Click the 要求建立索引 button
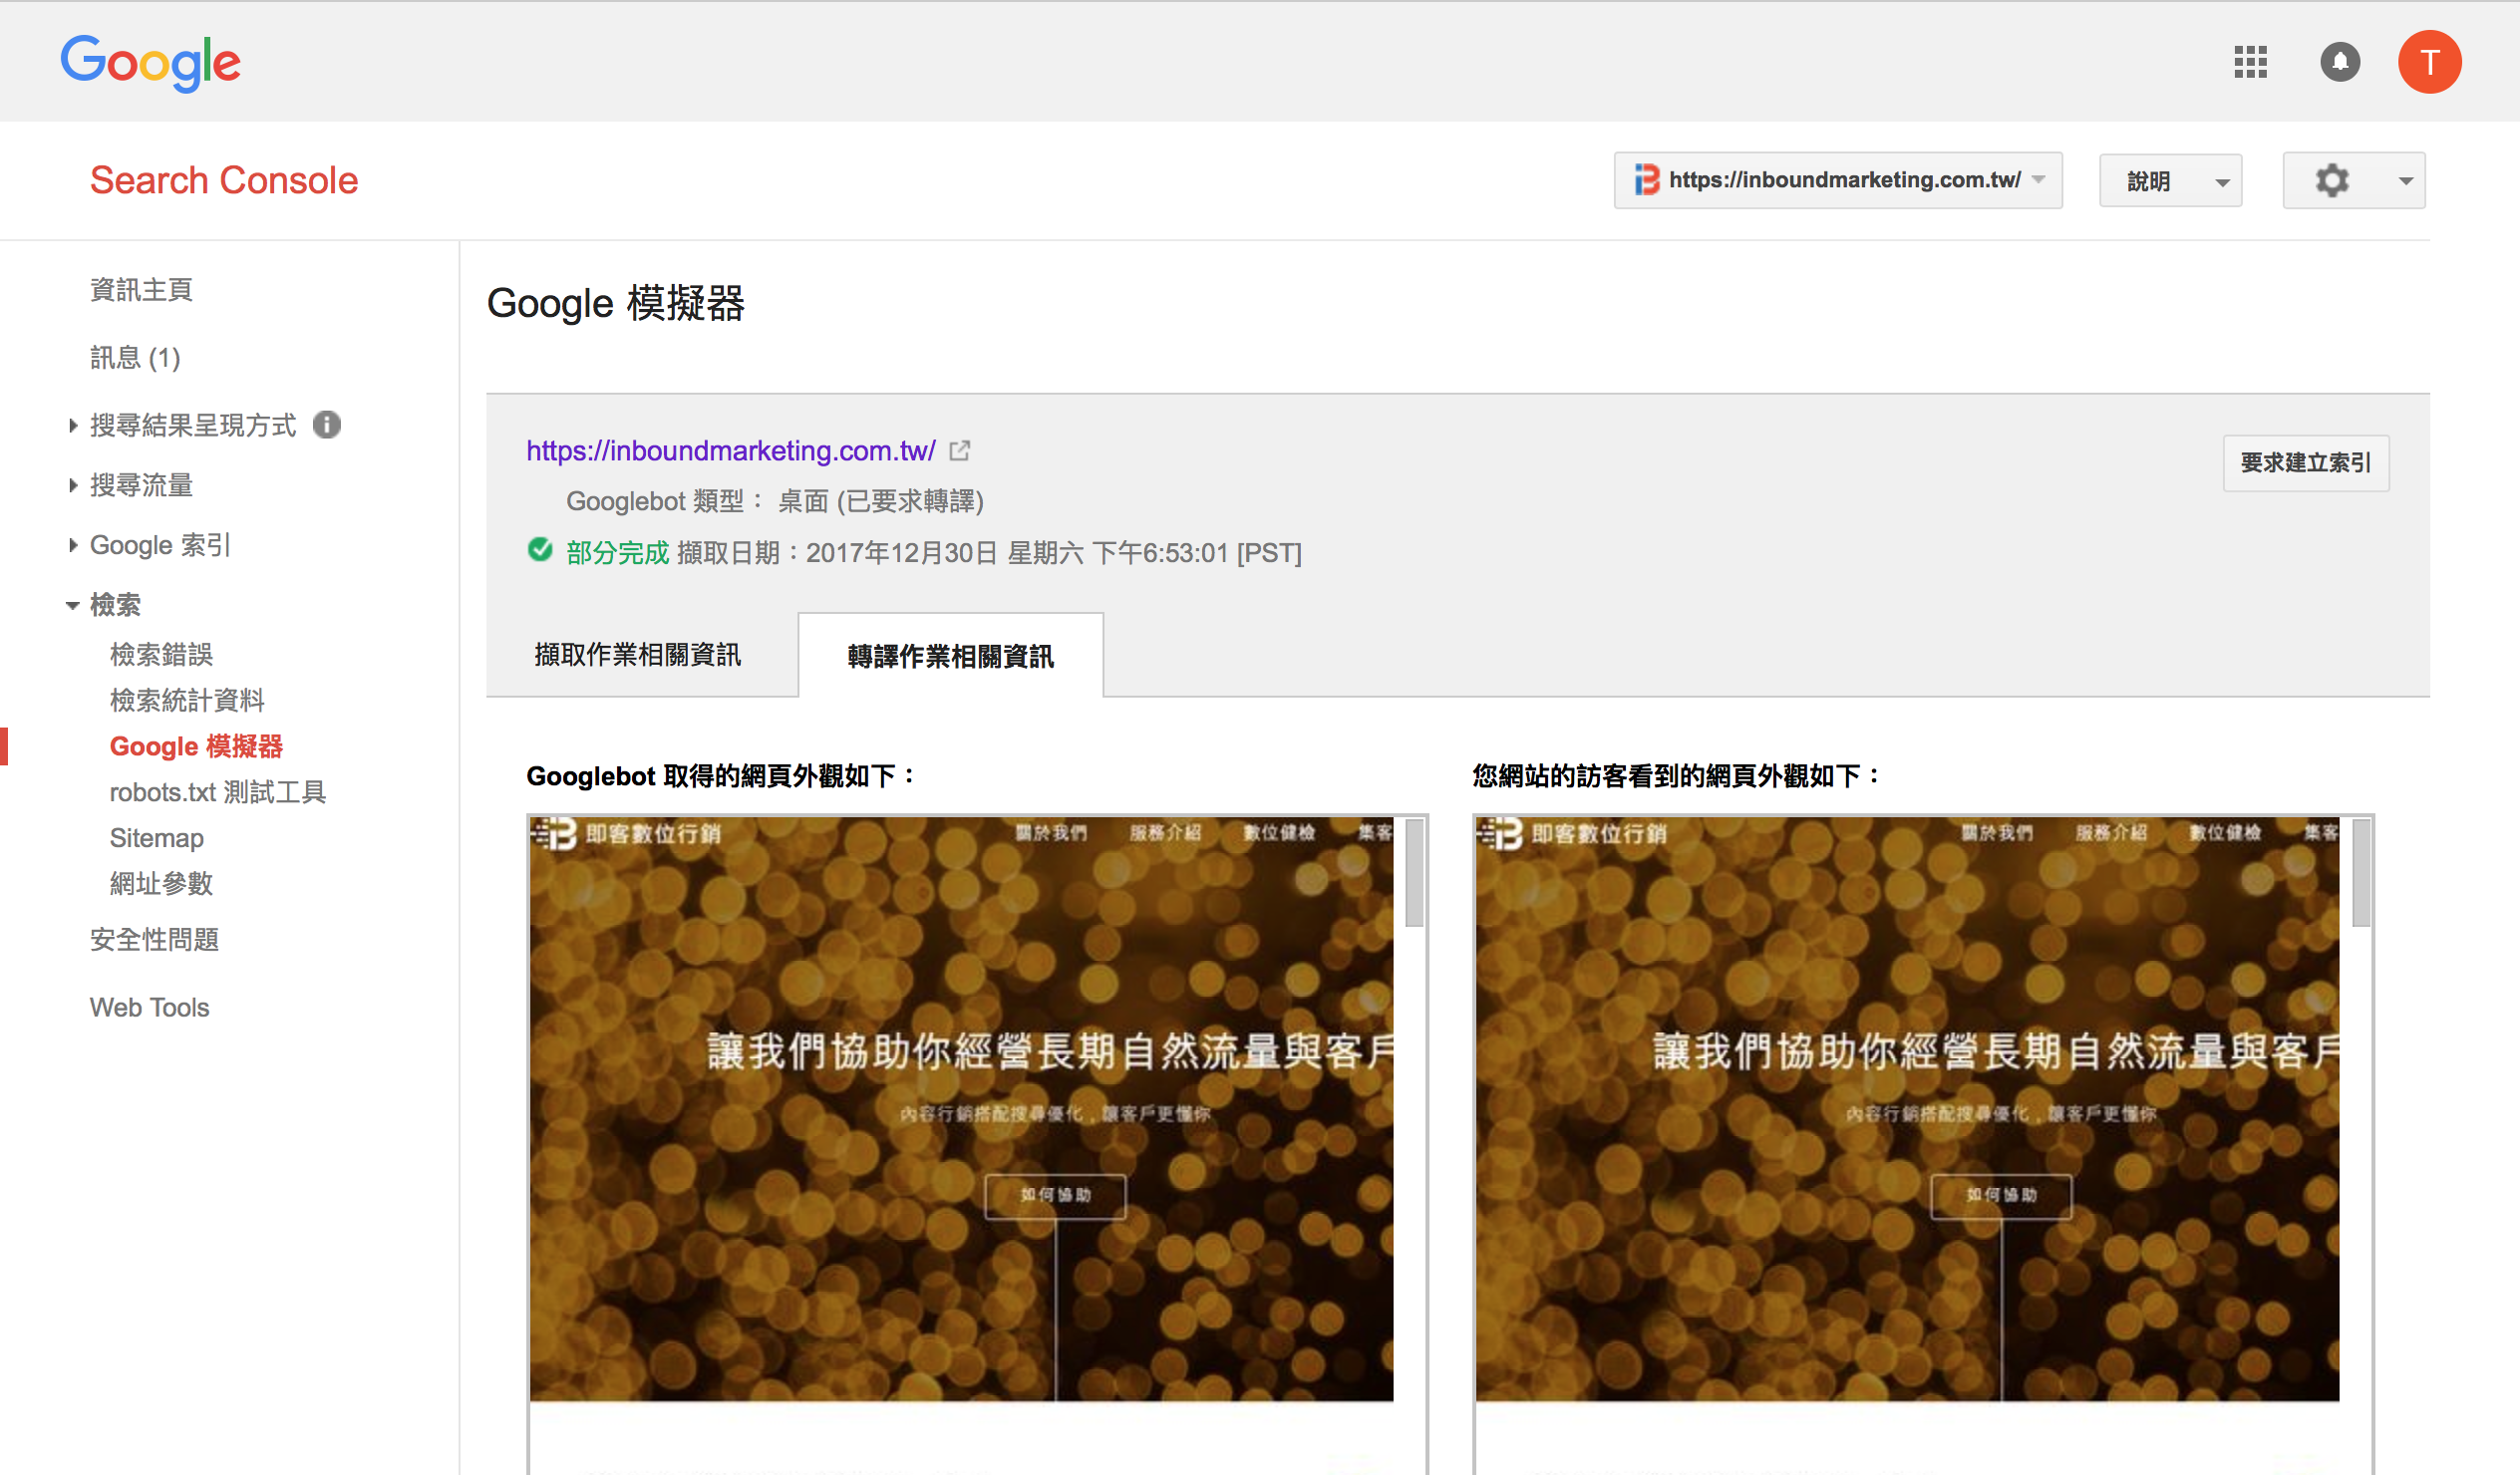The width and height of the screenshot is (2520, 1475). pos(2305,463)
